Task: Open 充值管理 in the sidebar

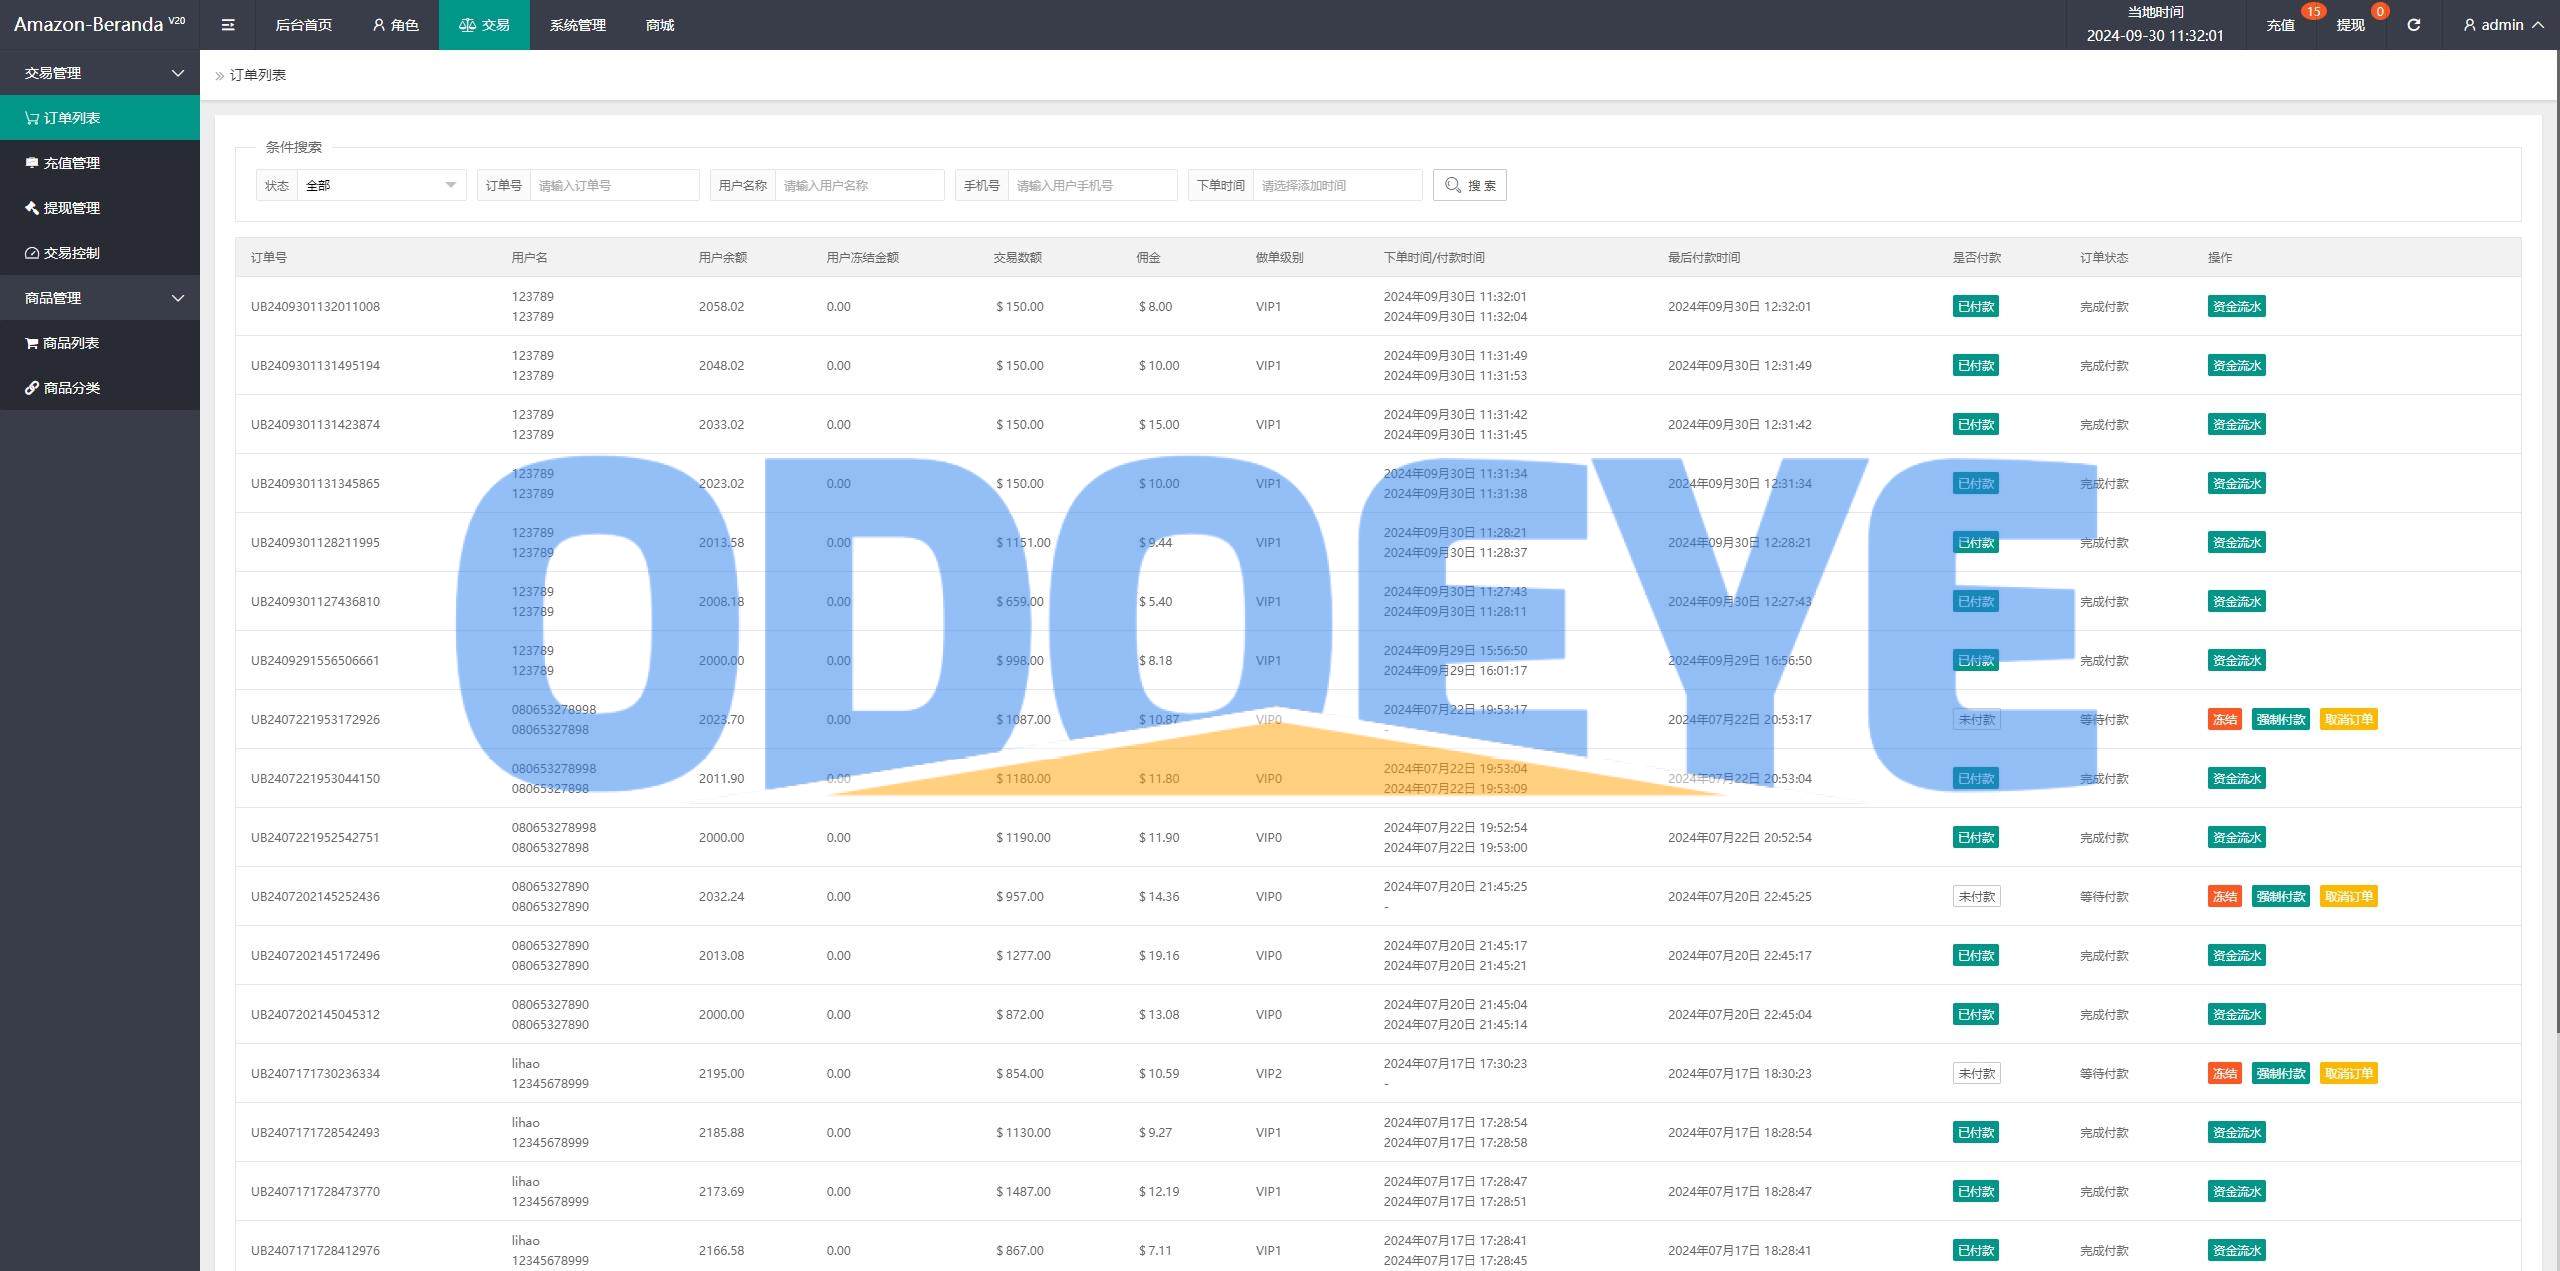Action: [x=100, y=163]
